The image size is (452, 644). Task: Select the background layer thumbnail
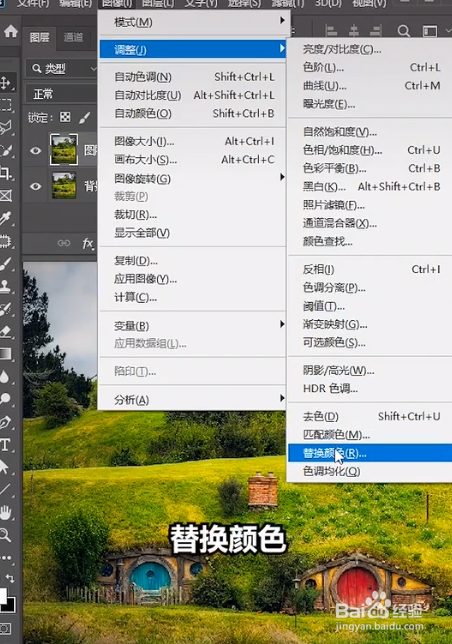(64, 186)
